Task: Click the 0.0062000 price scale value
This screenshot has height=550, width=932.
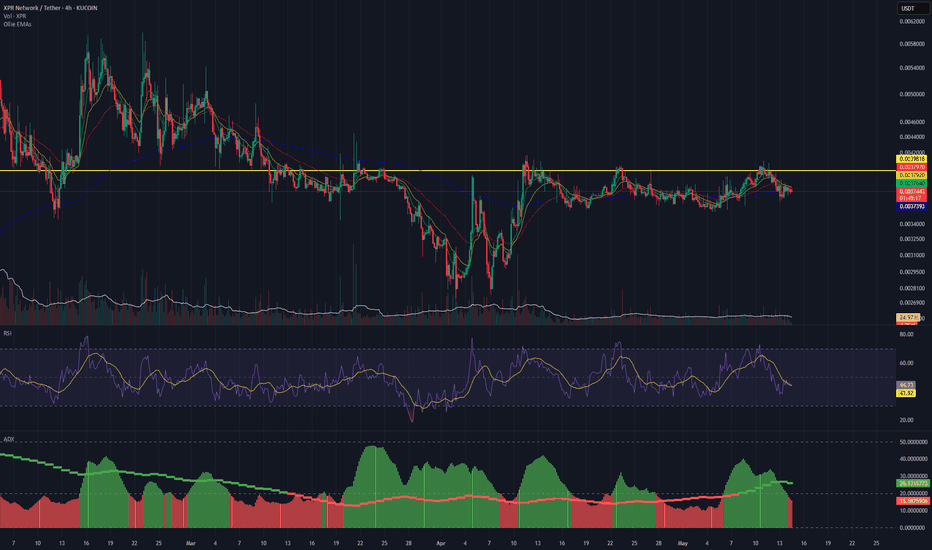Action: click(912, 21)
